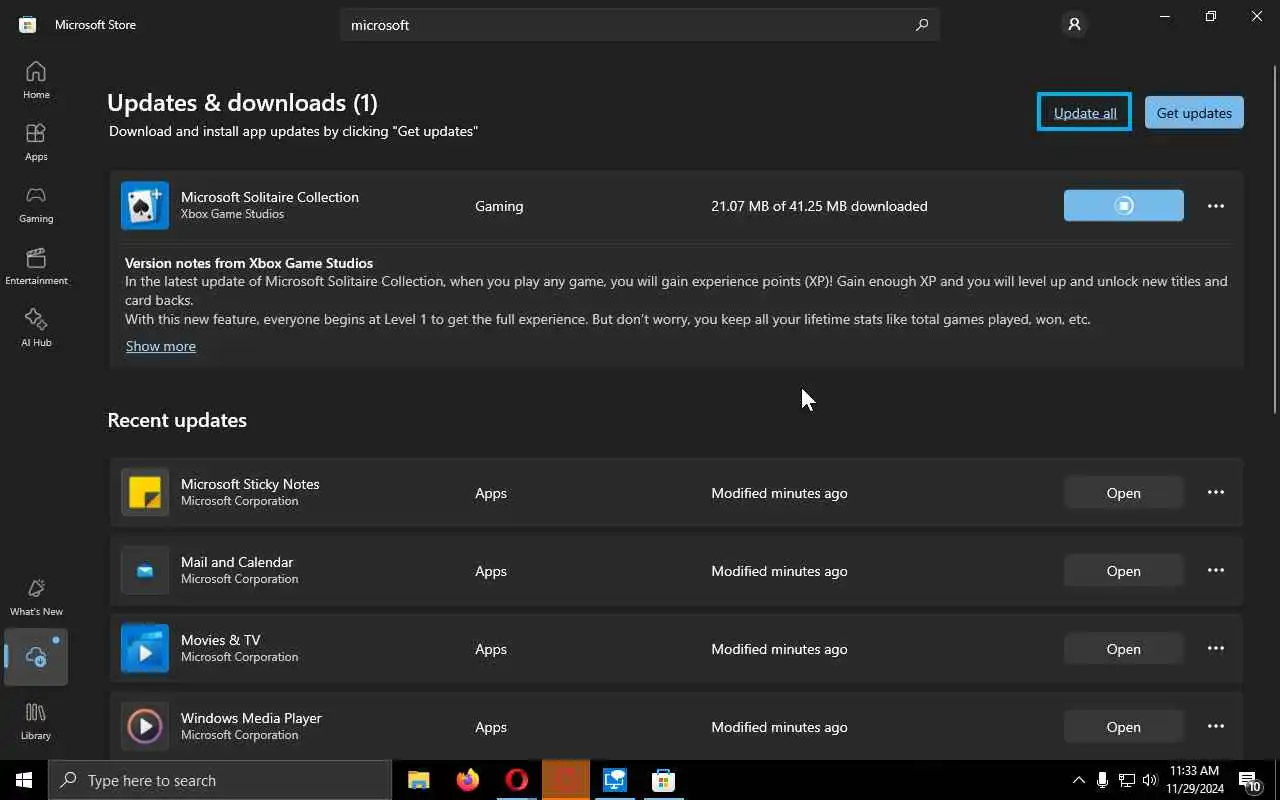Click Microsoft Solitaire Collection app icon
This screenshot has width=1280, height=800.
tap(145, 206)
